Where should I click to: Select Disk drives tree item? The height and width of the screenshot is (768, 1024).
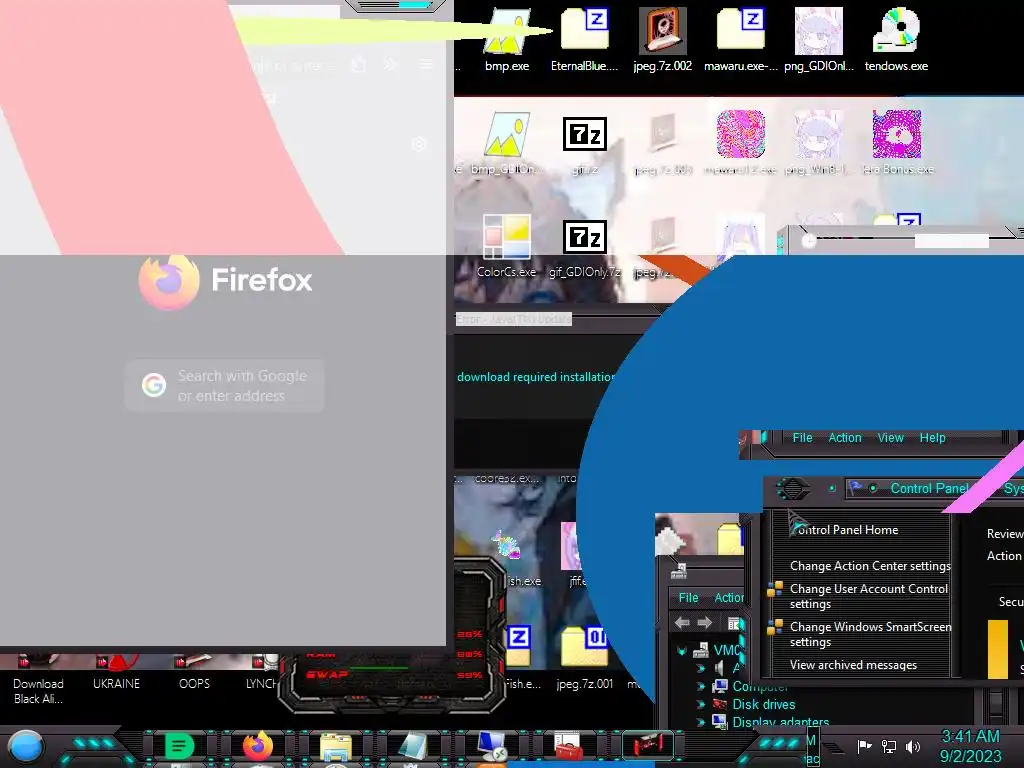pyautogui.click(x=763, y=705)
